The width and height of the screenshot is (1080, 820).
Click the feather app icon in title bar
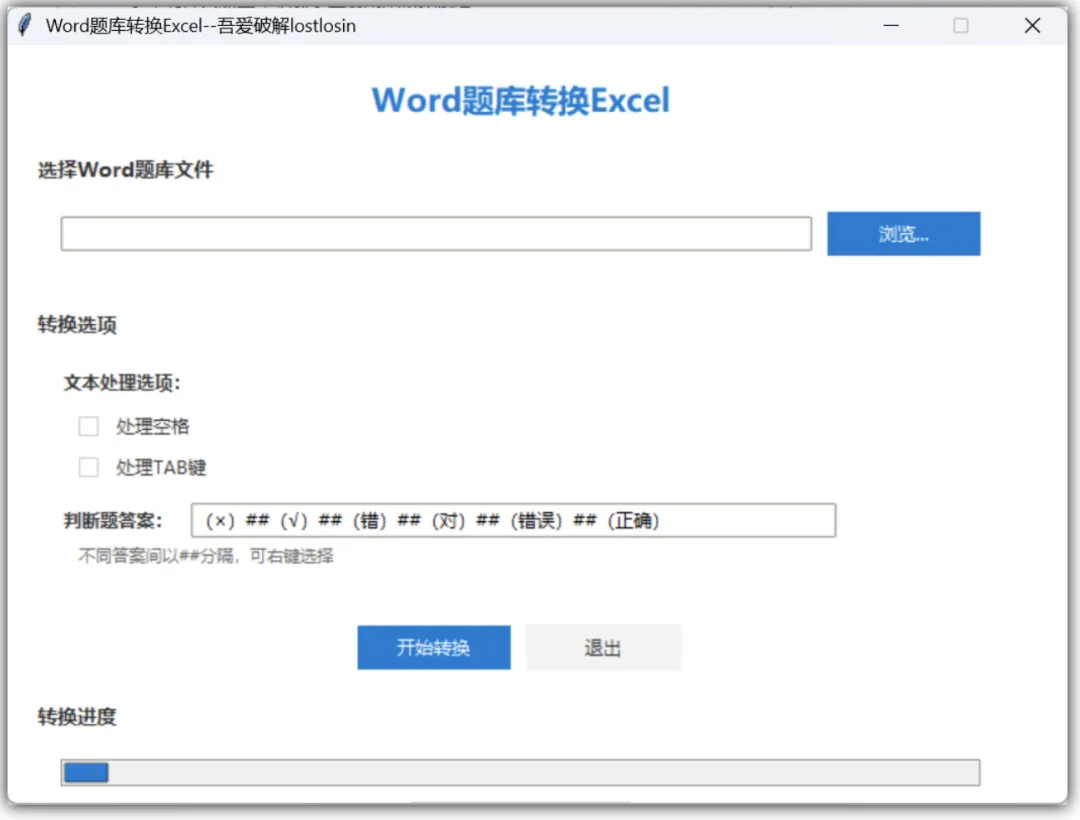[x=24, y=25]
